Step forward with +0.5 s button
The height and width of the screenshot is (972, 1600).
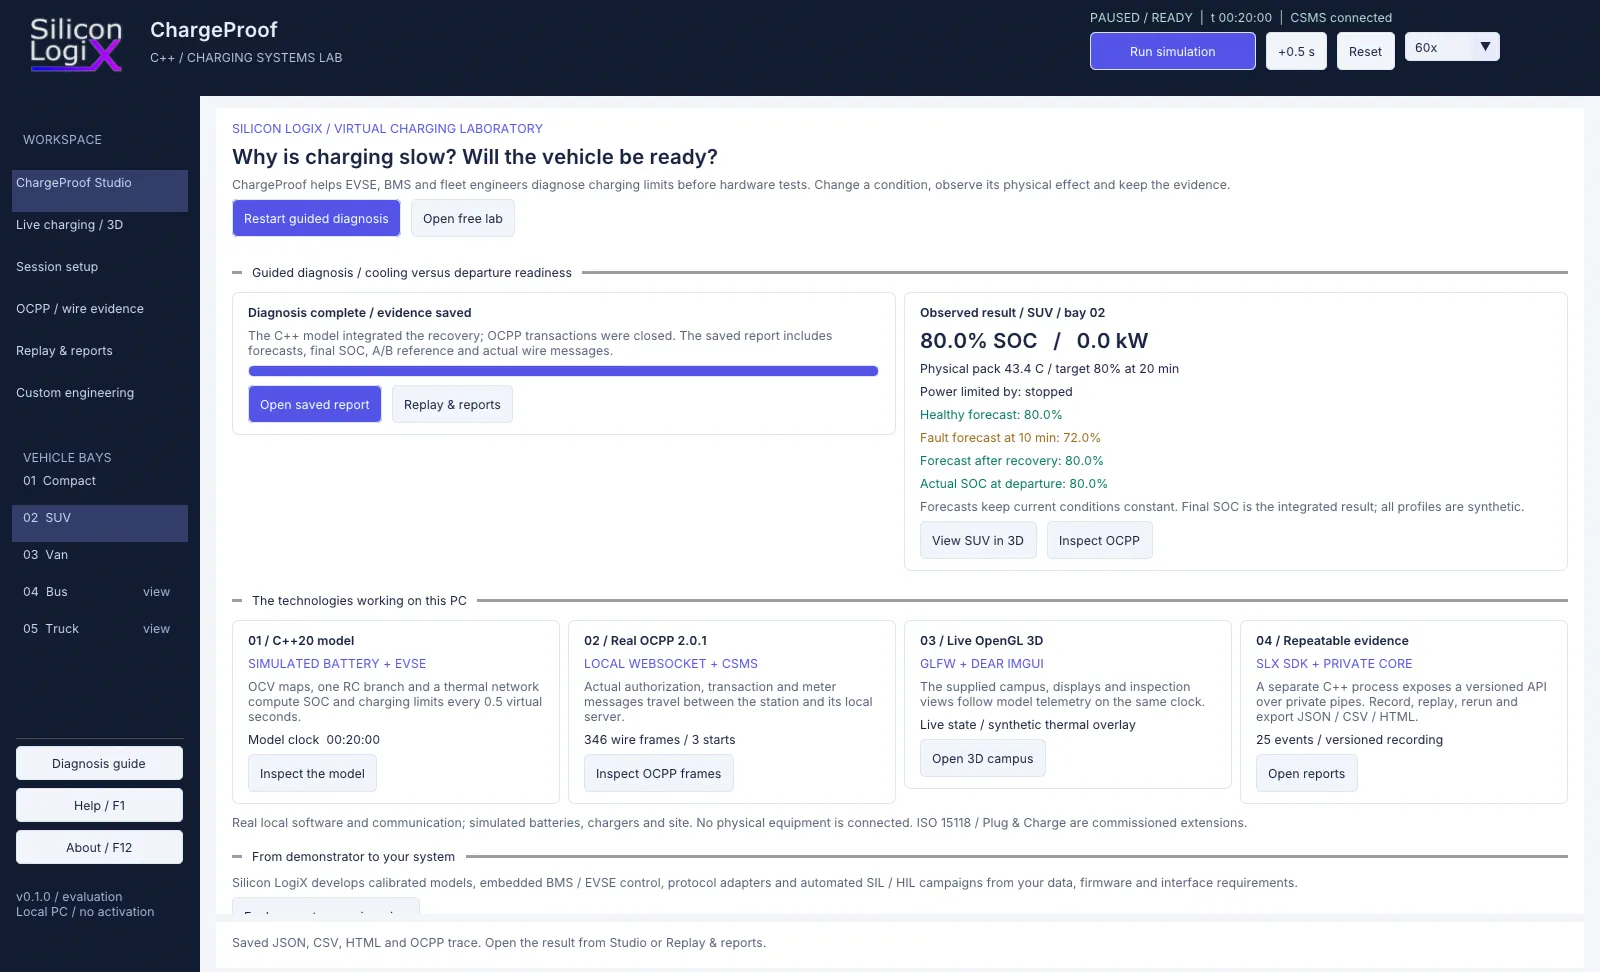click(1296, 51)
